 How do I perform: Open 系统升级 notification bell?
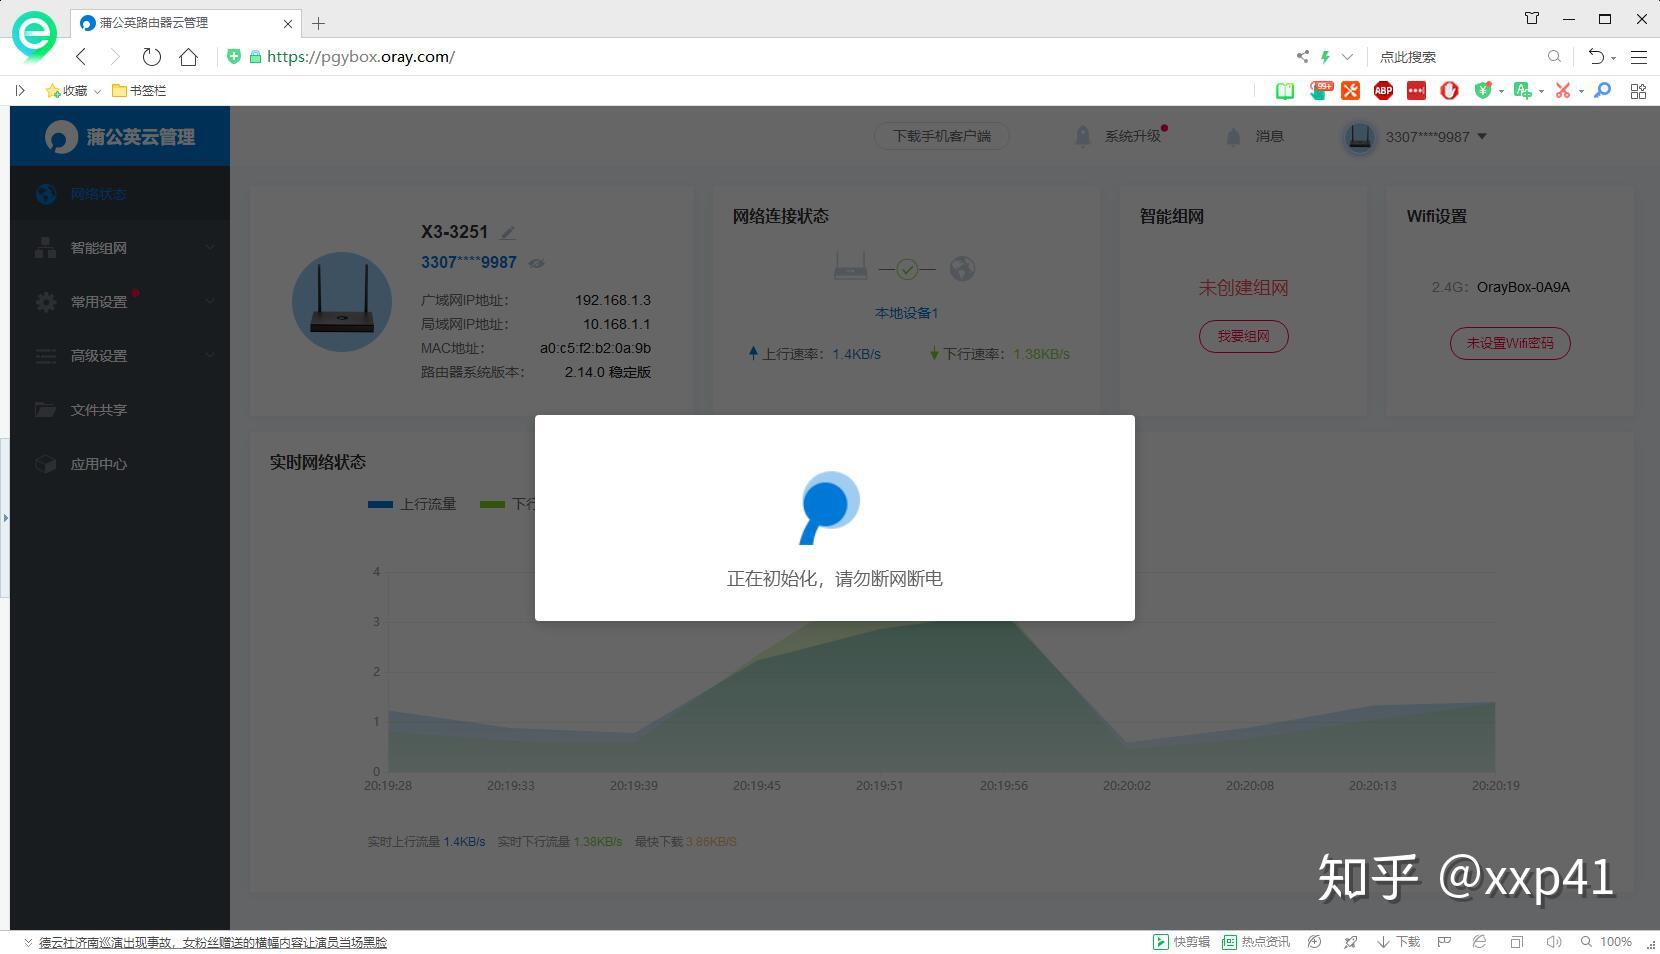pyautogui.click(x=1120, y=136)
